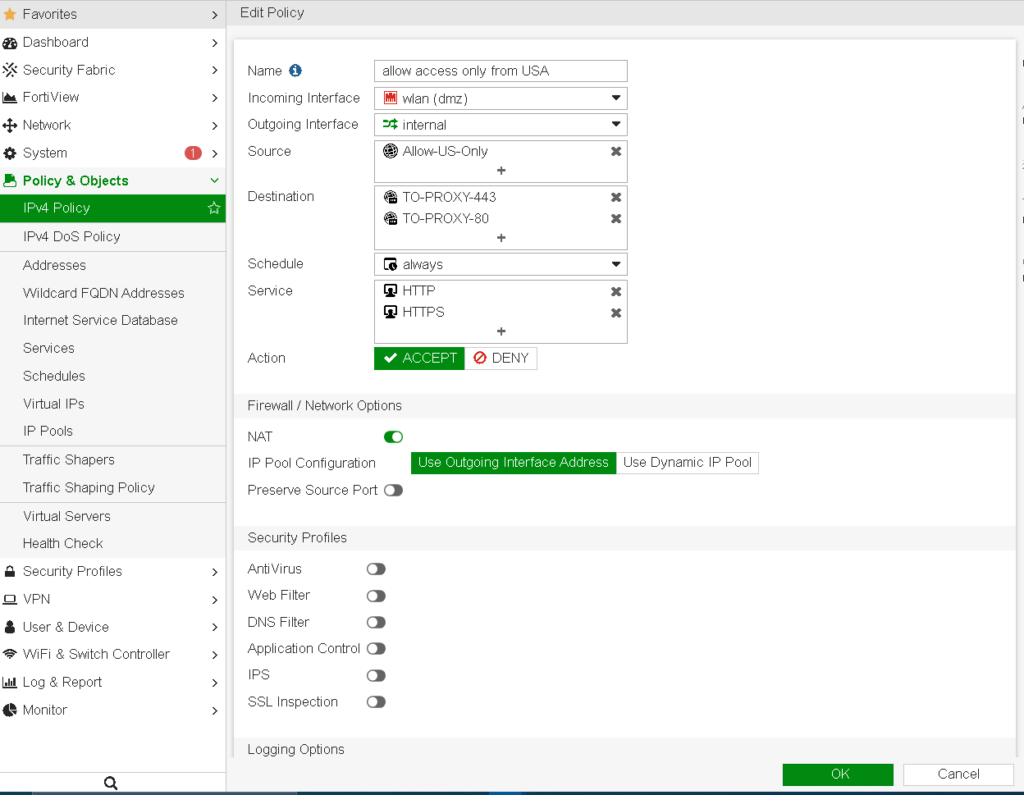
Task: Turn on AntiVirus security profile
Action: point(376,569)
